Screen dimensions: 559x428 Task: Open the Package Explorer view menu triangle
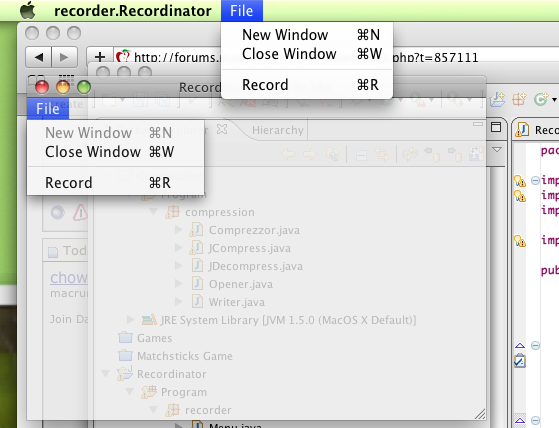[x=497, y=150]
